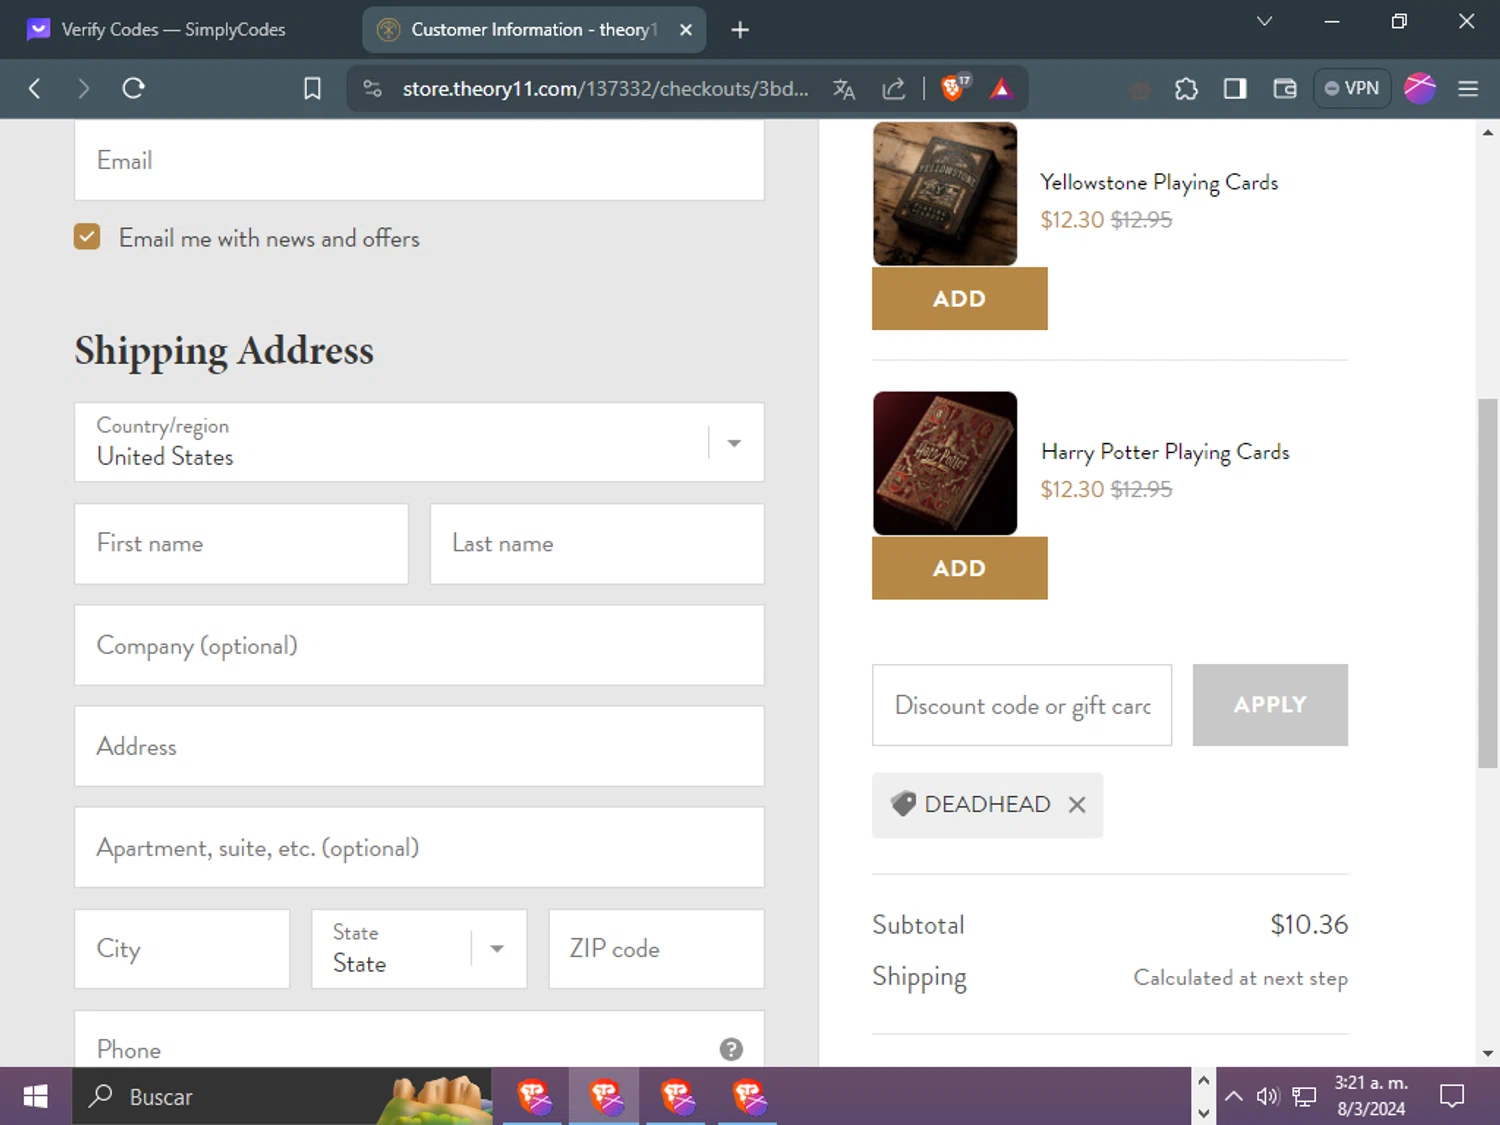
Task: Open the third Brave taskbar icon
Action: [x=677, y=1097]
